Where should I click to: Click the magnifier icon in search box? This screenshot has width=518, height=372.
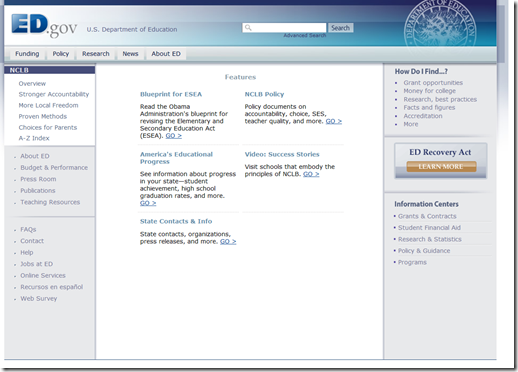[248, 28]
